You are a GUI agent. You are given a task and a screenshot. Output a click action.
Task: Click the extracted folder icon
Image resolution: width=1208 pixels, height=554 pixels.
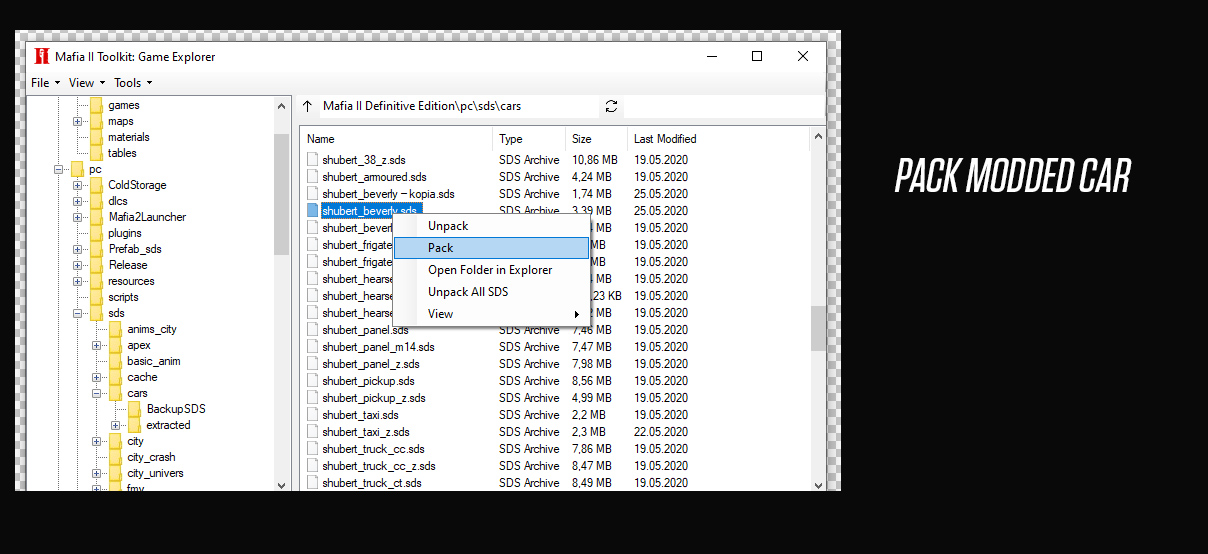coord(135,425)
